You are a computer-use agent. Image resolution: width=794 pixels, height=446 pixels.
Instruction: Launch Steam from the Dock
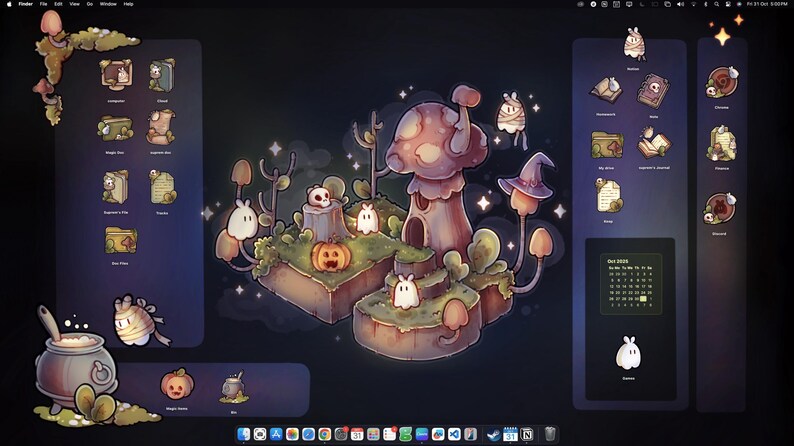[493, 434]
